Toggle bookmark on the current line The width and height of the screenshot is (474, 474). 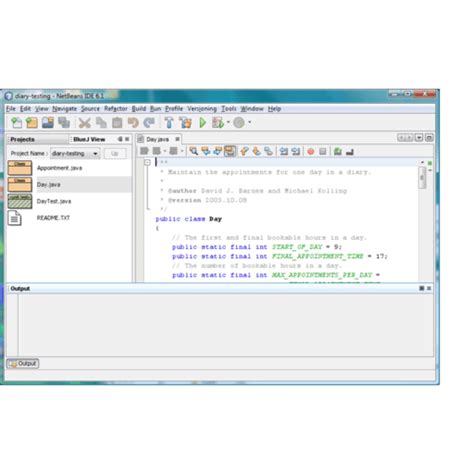tap(268, 151)
